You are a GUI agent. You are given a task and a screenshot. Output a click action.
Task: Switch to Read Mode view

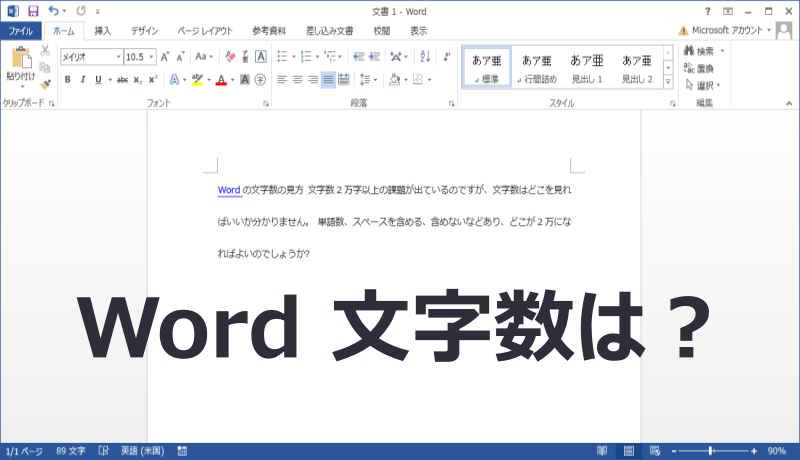pos(602,451)
